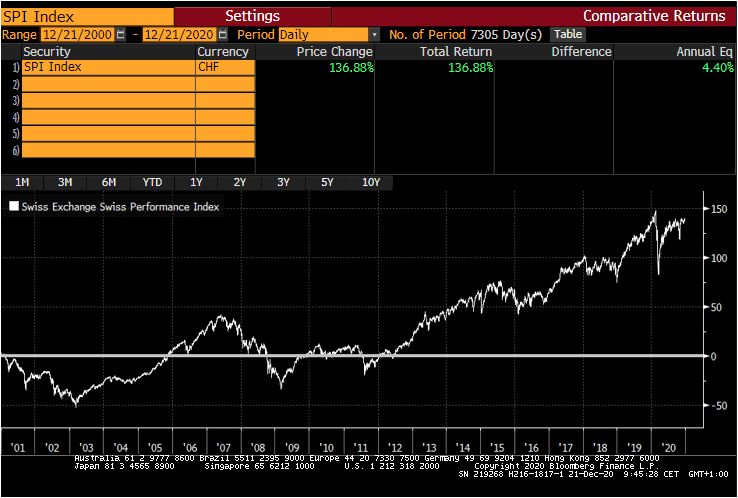Edit the end date field 12/21/2020

180,35
